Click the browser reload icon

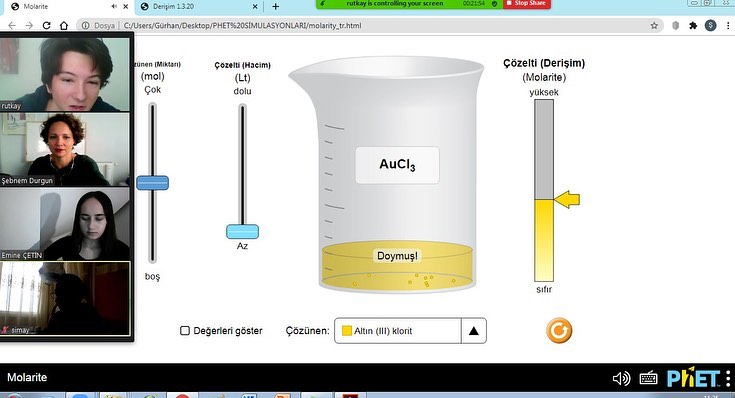(x=46, y=25)
